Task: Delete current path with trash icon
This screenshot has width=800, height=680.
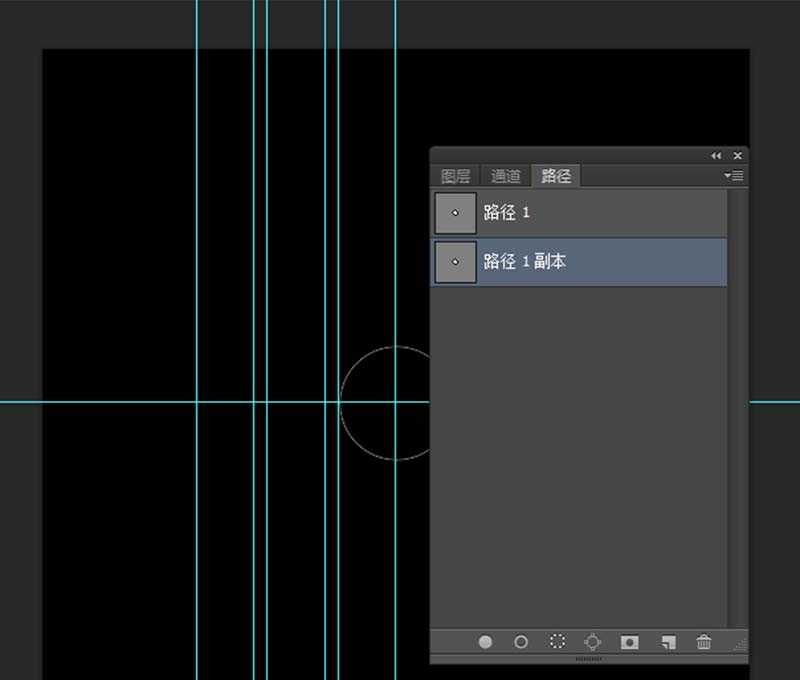Action: (x=704, y=642)
